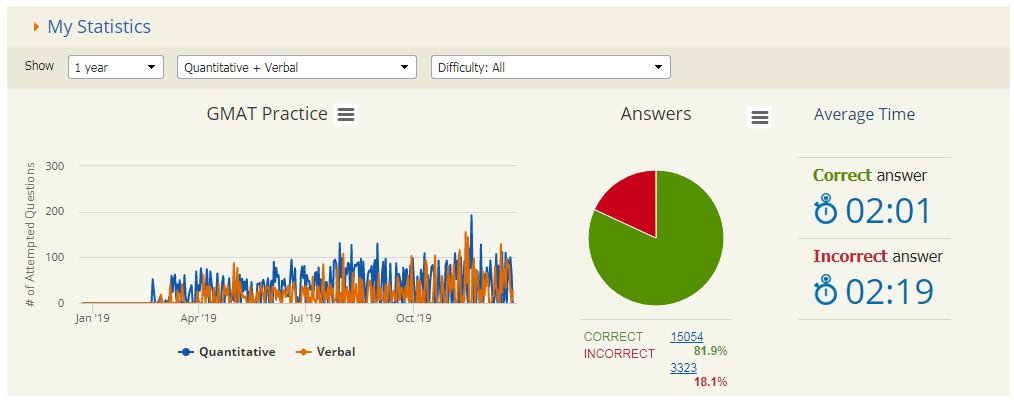1014x402 pixels.
Task: Click the stopwatch icon beside 02:19
Action: click(x=825, y=291)
